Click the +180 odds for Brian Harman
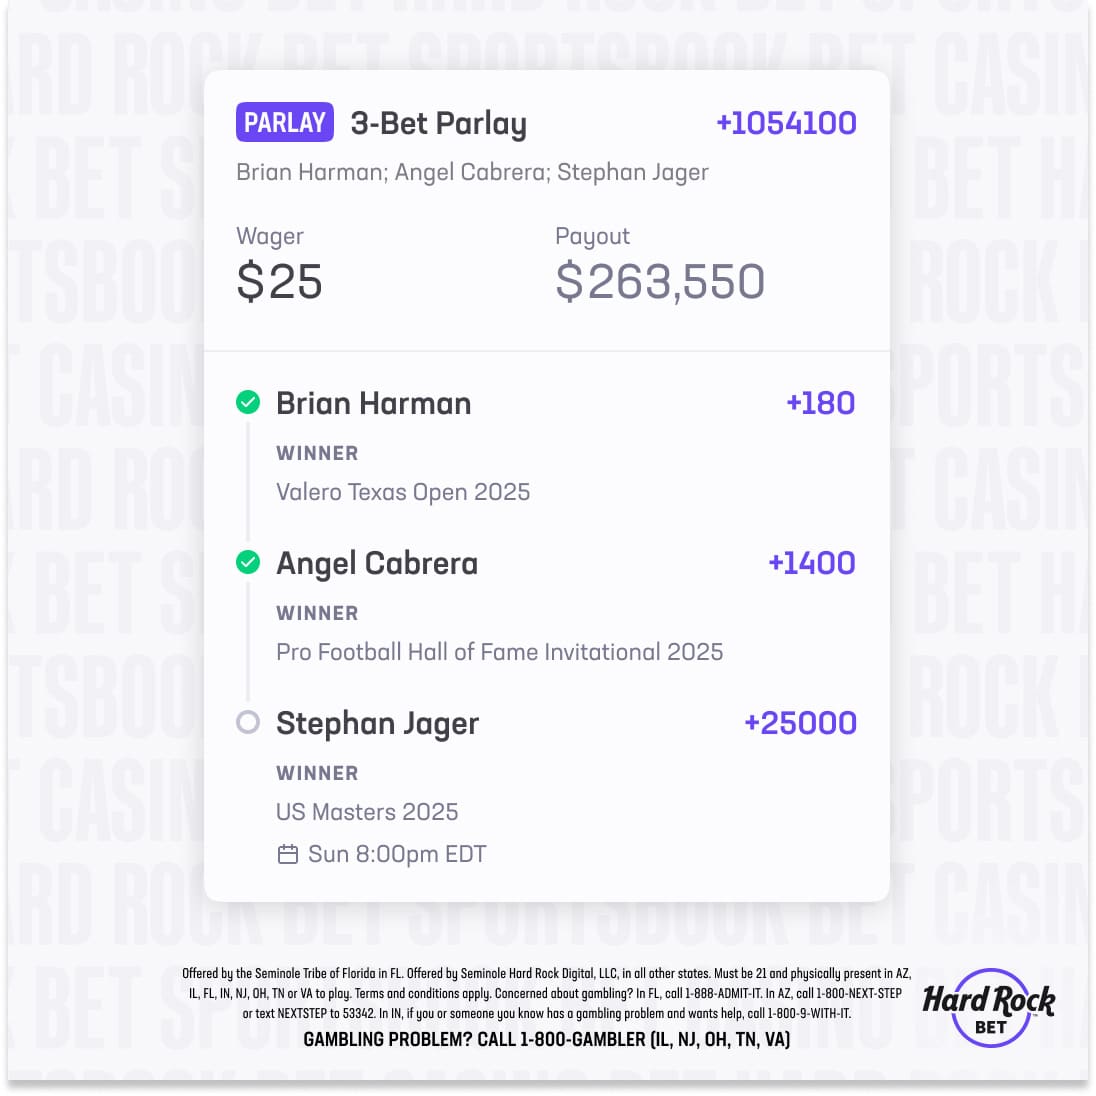This screenshot has height=1096, width=1096. (x=820, y=403)
